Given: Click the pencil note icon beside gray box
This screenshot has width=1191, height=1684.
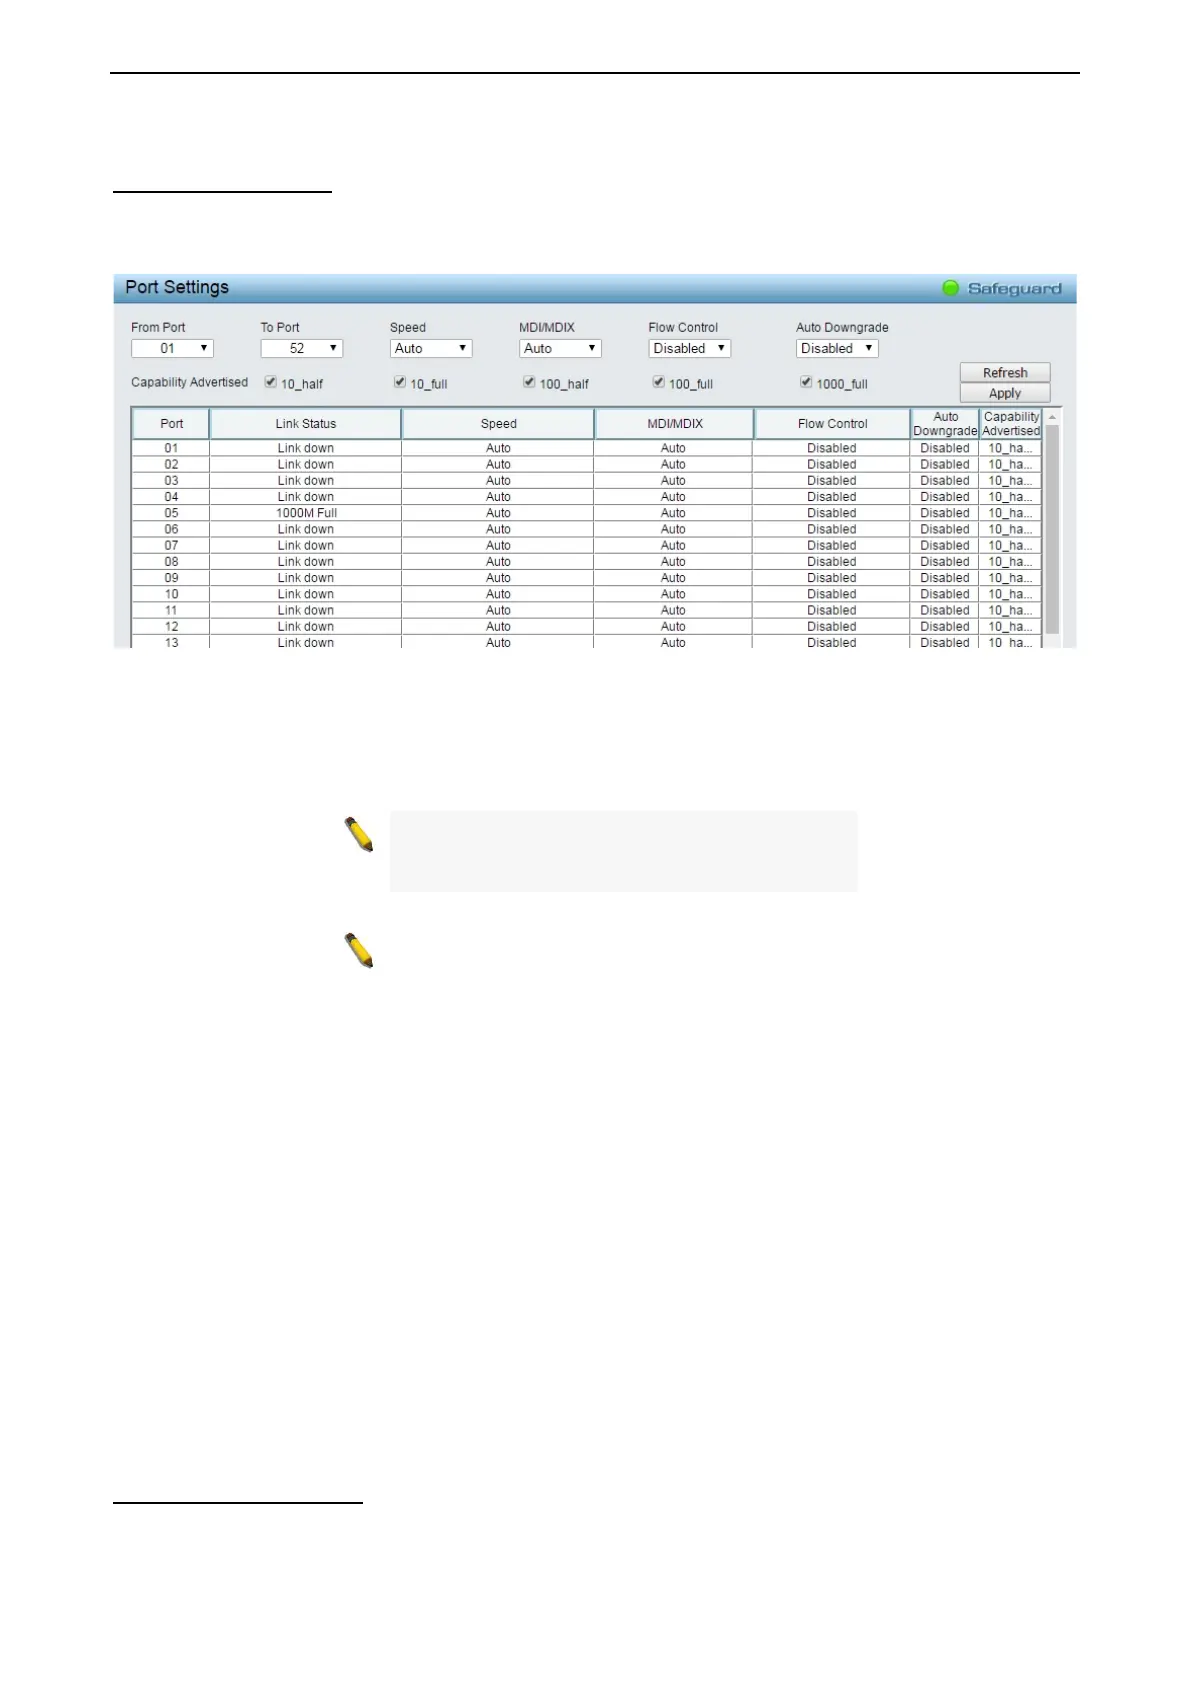Looking at the screenshot, I should pos(359,835).
